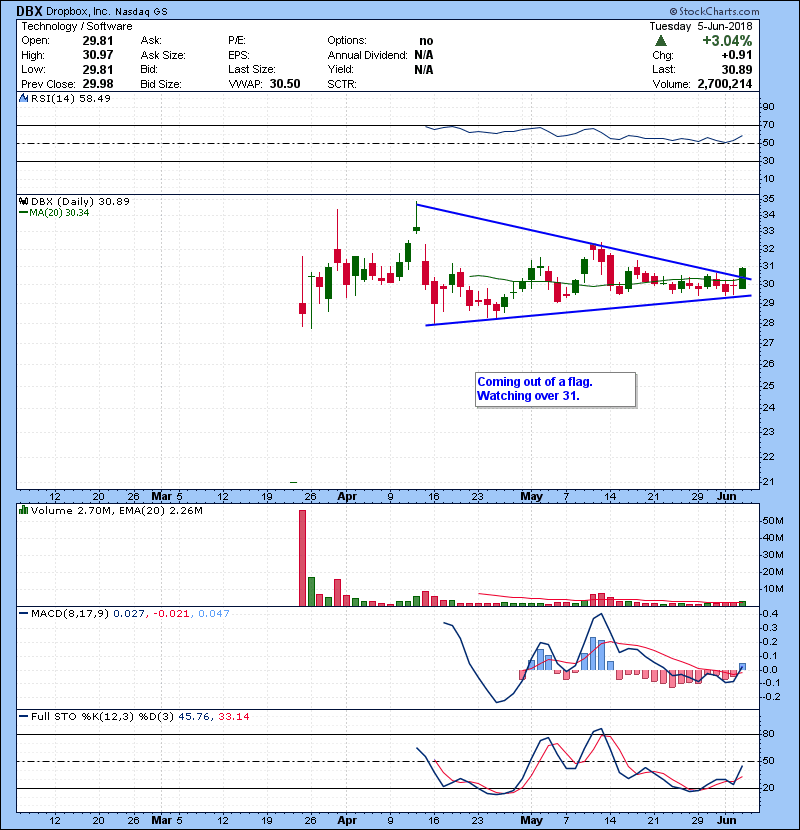Click the stochastic %K value 45.76
Screen dimensions: 800x830
[x=194, y=716]
